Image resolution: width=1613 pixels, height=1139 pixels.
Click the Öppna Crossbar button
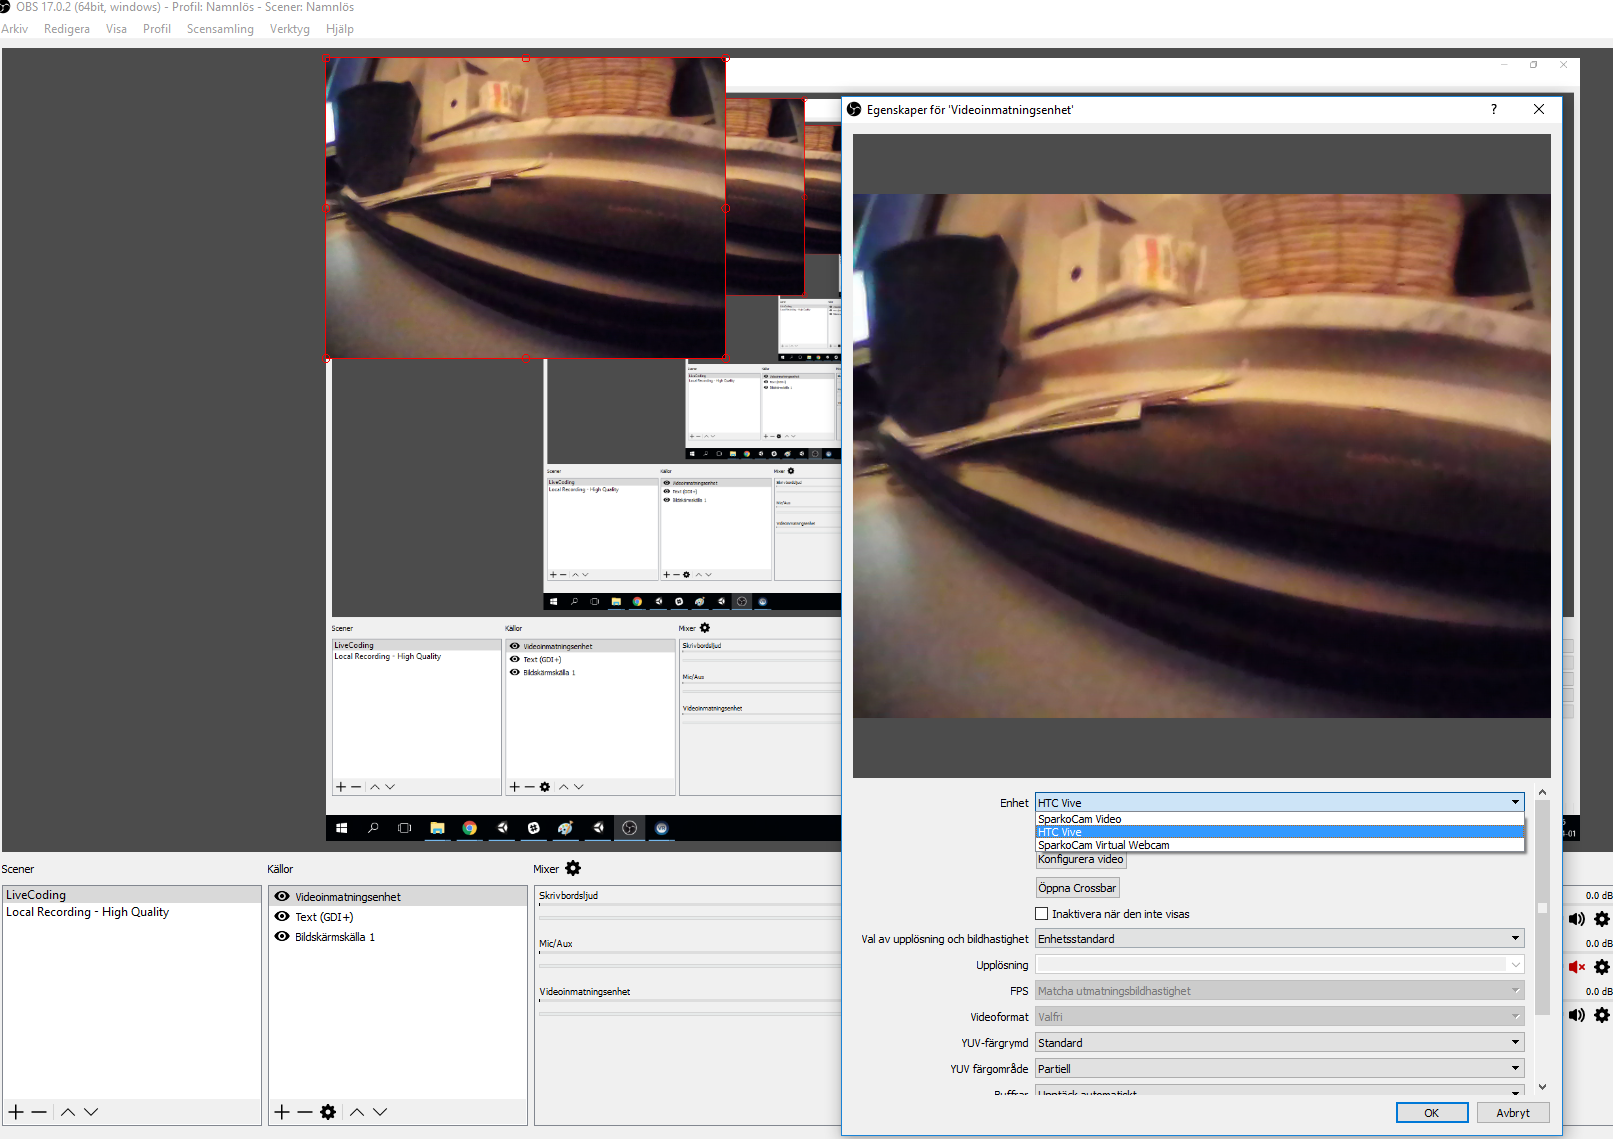tap(1077, 888)
